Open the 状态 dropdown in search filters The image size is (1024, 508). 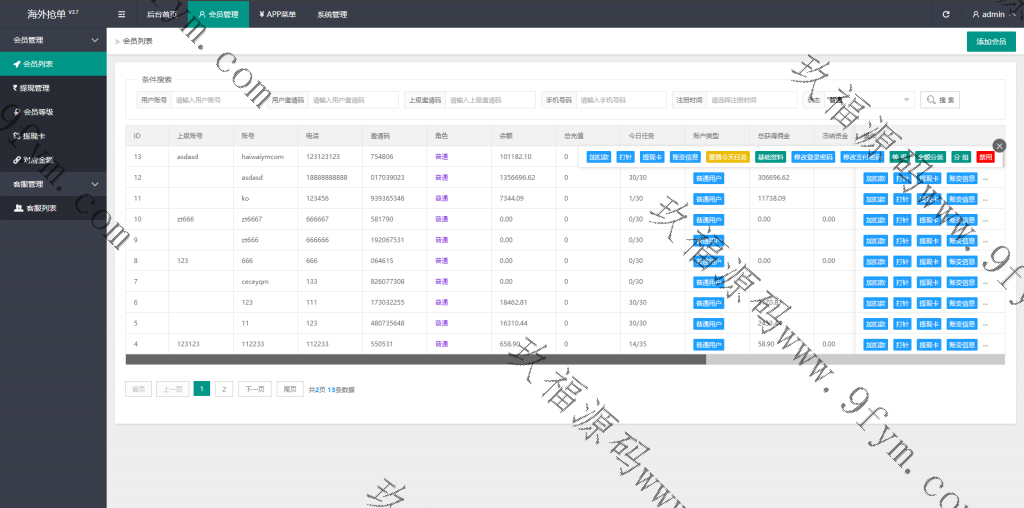pyautogui.click(x=868, y=100)
